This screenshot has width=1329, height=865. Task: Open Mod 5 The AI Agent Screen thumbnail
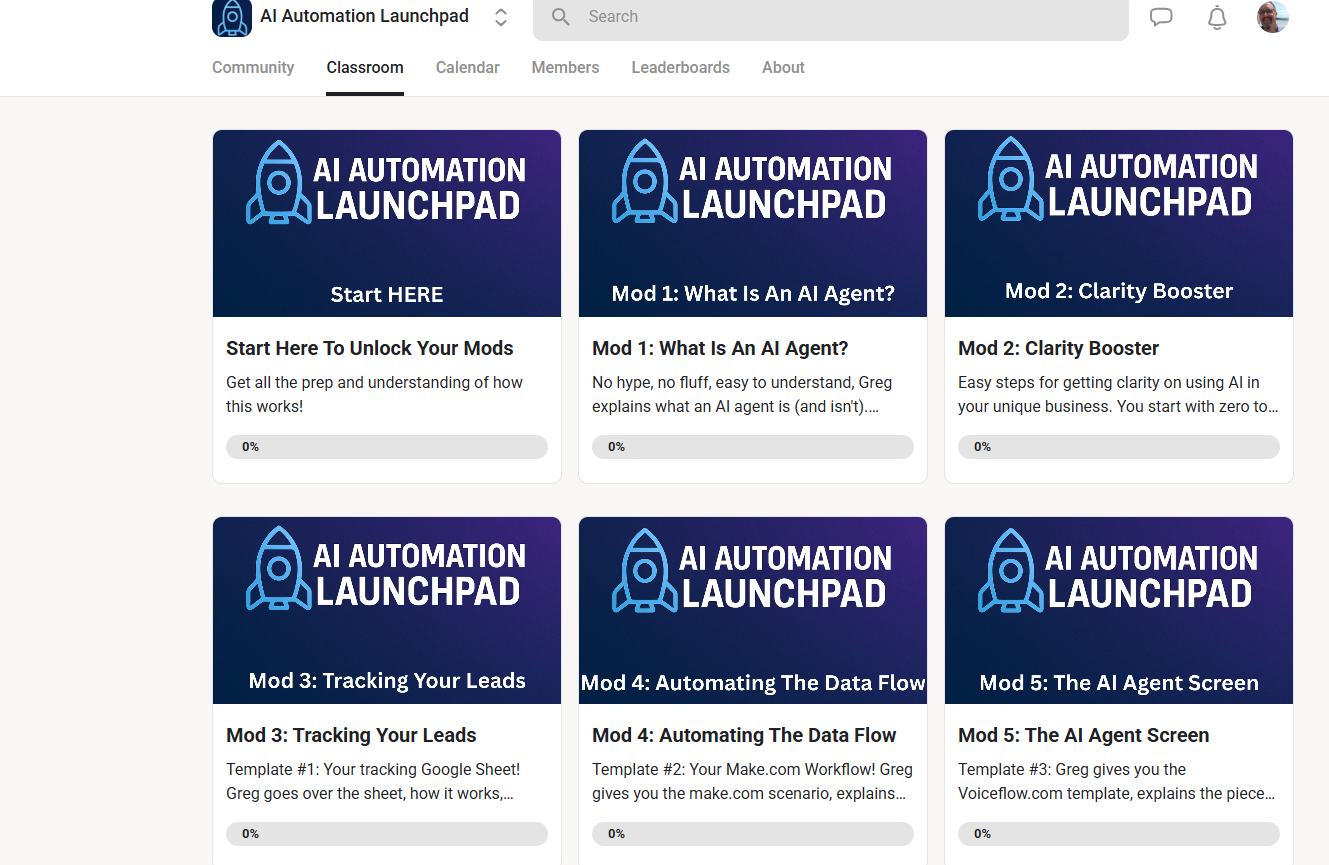[1119, 610]
